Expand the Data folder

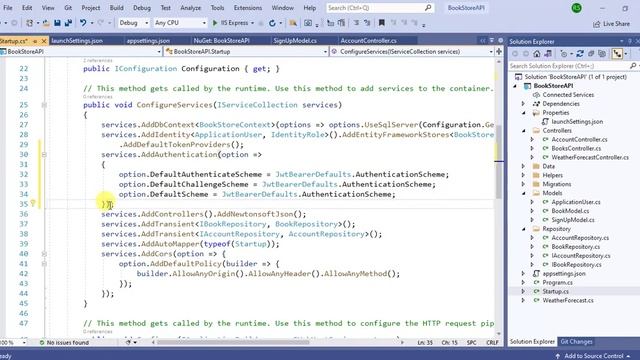coord(524,166)
